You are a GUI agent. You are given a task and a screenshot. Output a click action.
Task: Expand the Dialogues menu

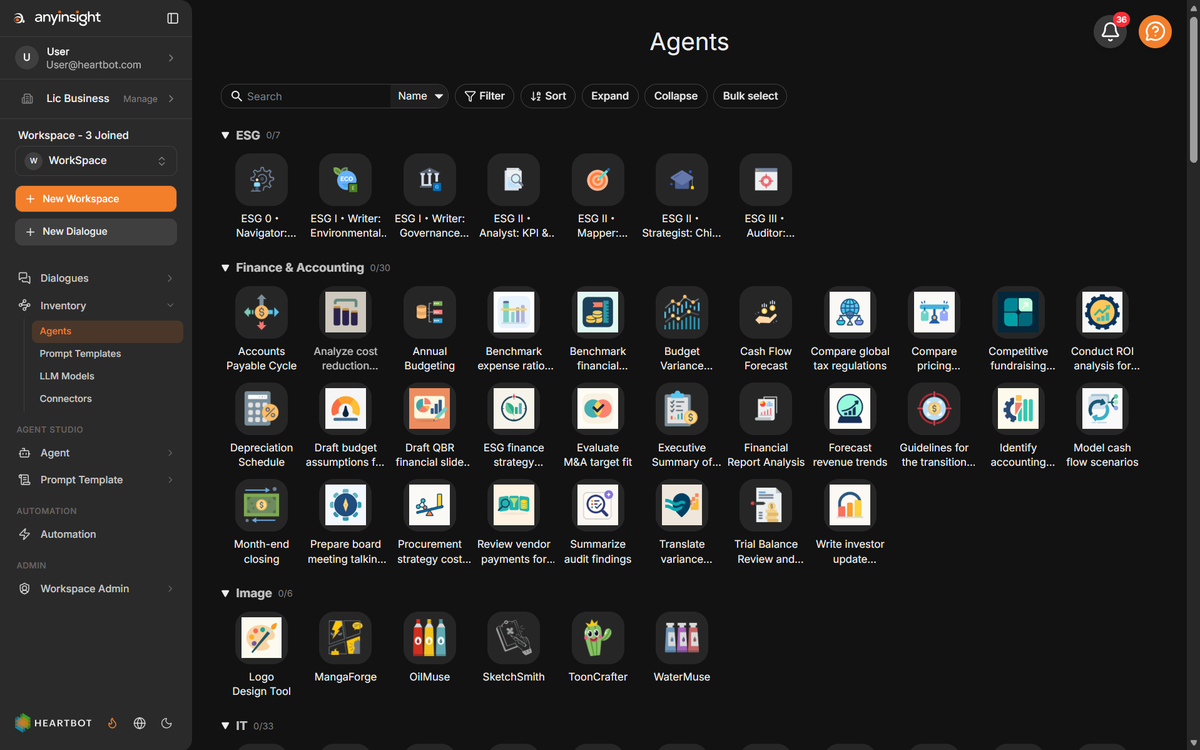pos(96,278)
